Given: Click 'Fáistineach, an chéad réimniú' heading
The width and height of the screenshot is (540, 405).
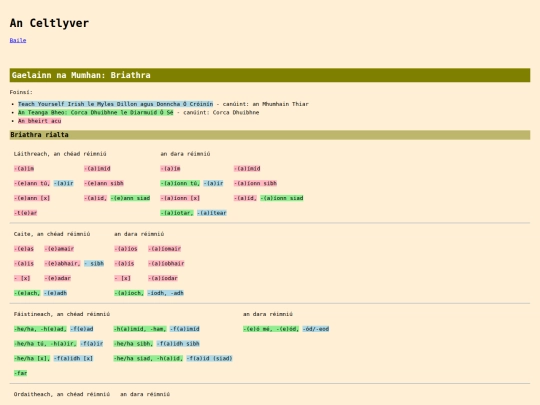Looking at the screenshot, I should (62, 314).
